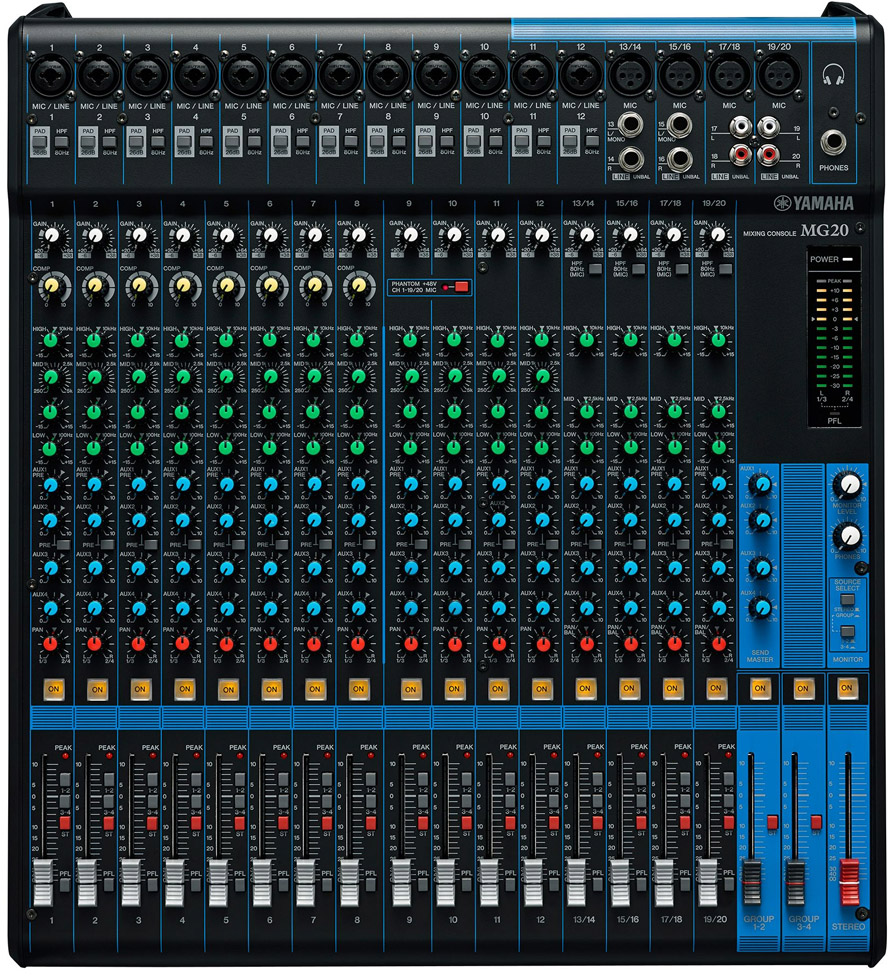Toggle the channel 12 ON button
Image resolution: width=890 pixels, height=977 pixels.
541,689
